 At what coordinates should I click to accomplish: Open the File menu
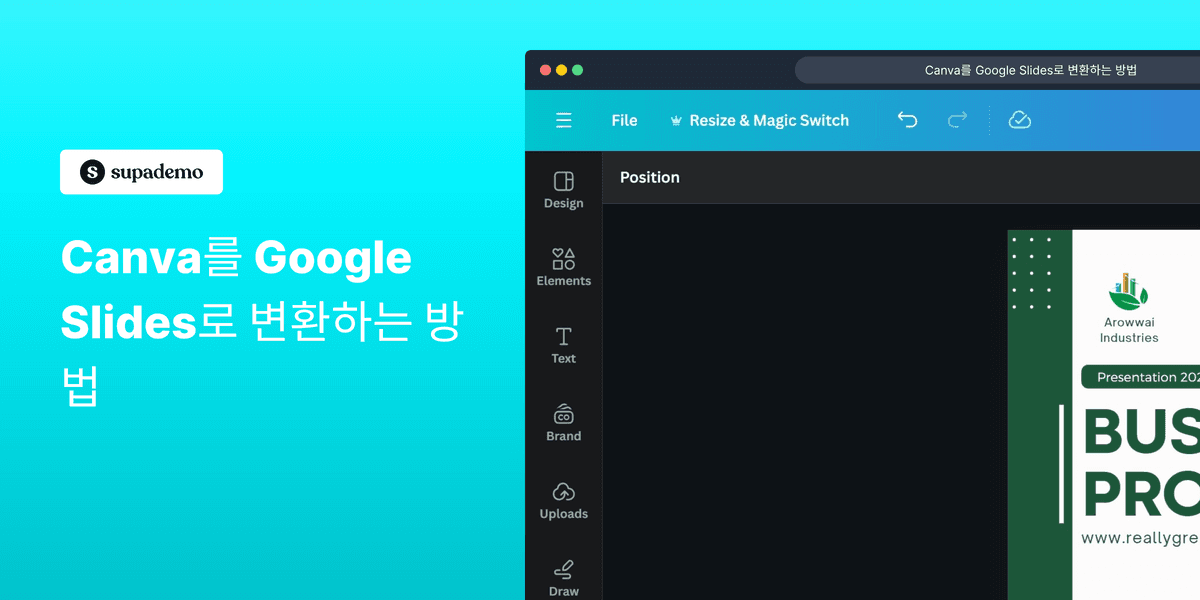[624, 120]
